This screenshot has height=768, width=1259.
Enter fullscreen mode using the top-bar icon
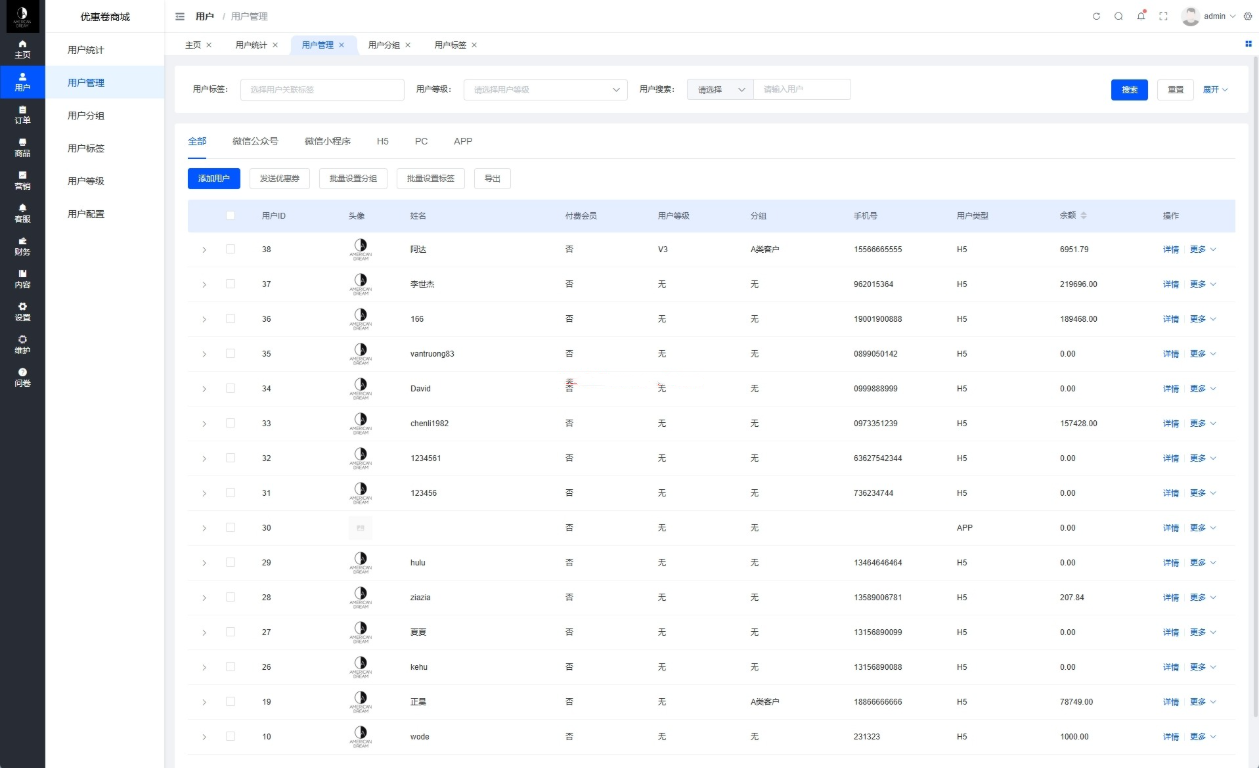point(1163,16)
